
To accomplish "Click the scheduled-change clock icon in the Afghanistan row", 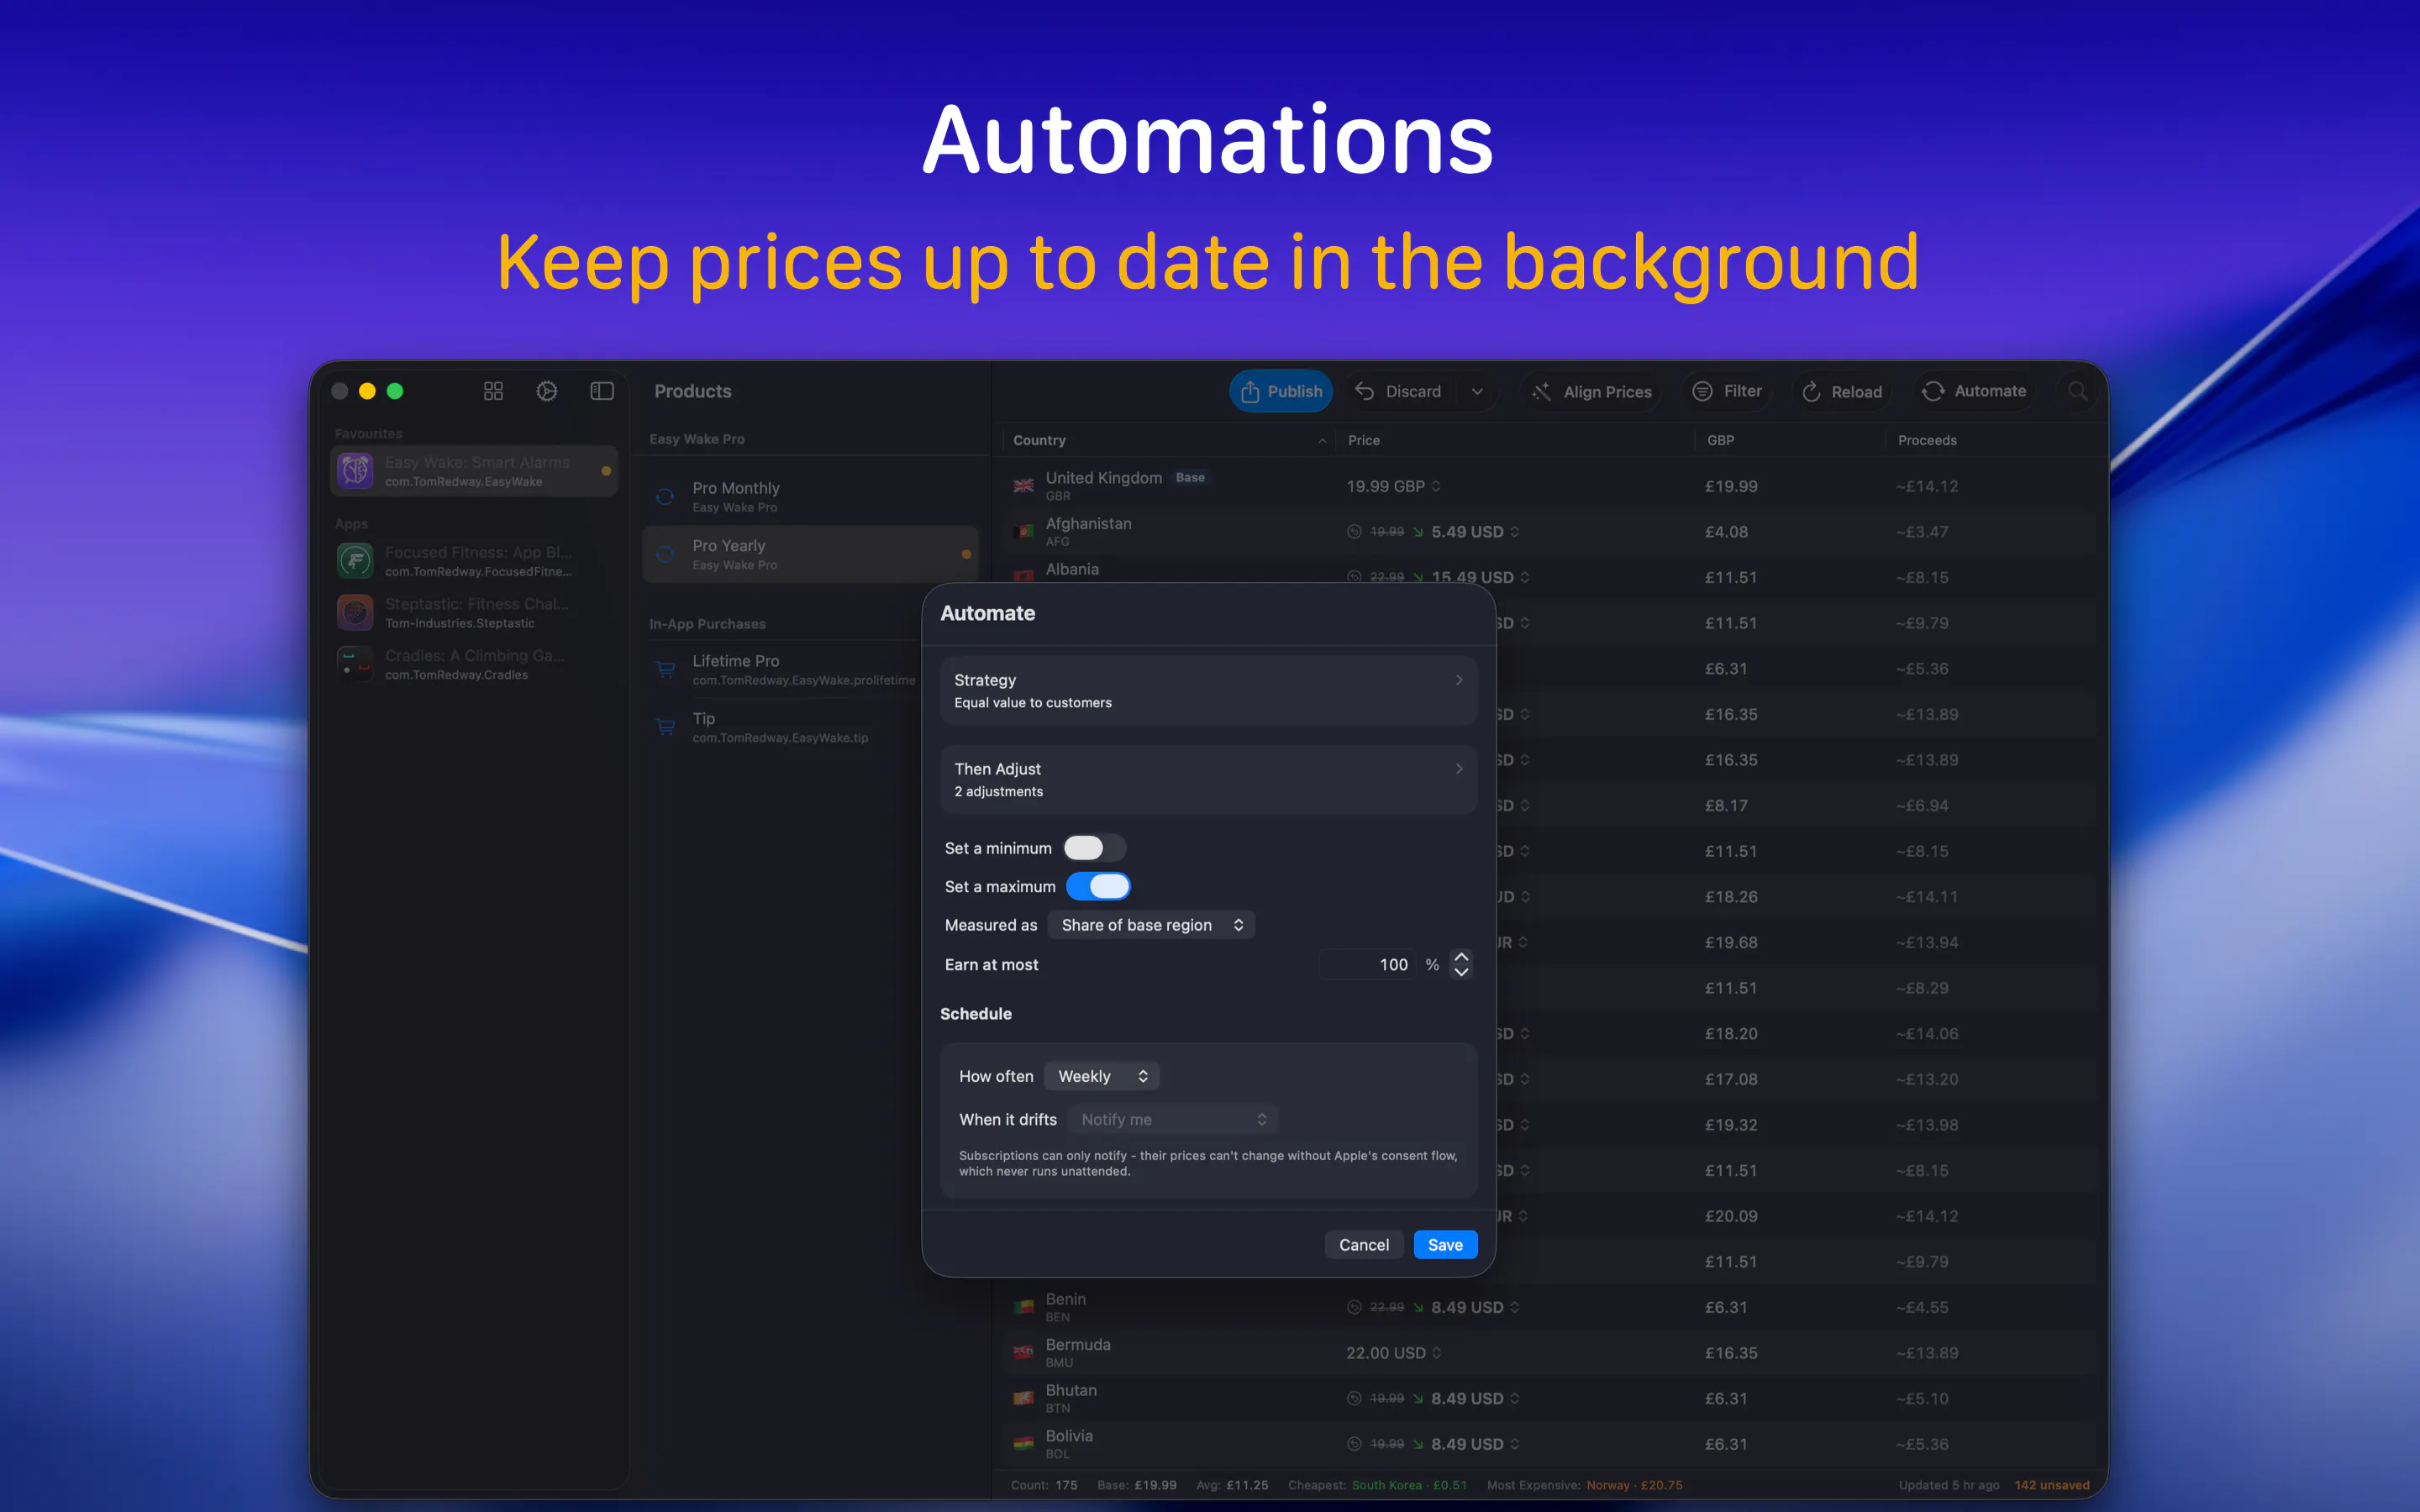I will click(x=1354, y=532).
